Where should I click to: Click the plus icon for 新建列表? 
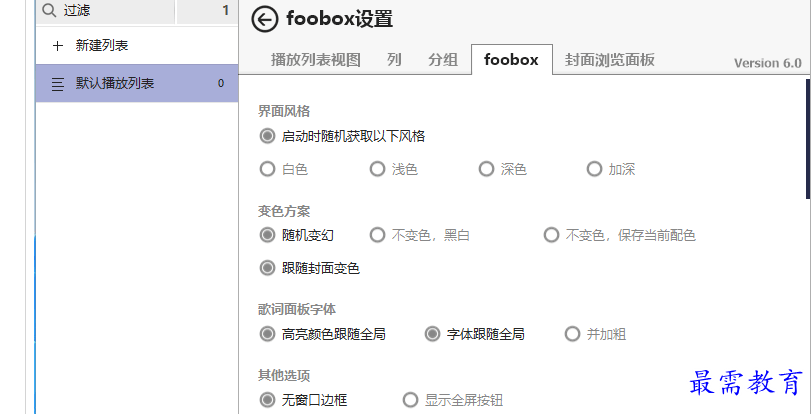pyautogui.click(x=57, y=46)
